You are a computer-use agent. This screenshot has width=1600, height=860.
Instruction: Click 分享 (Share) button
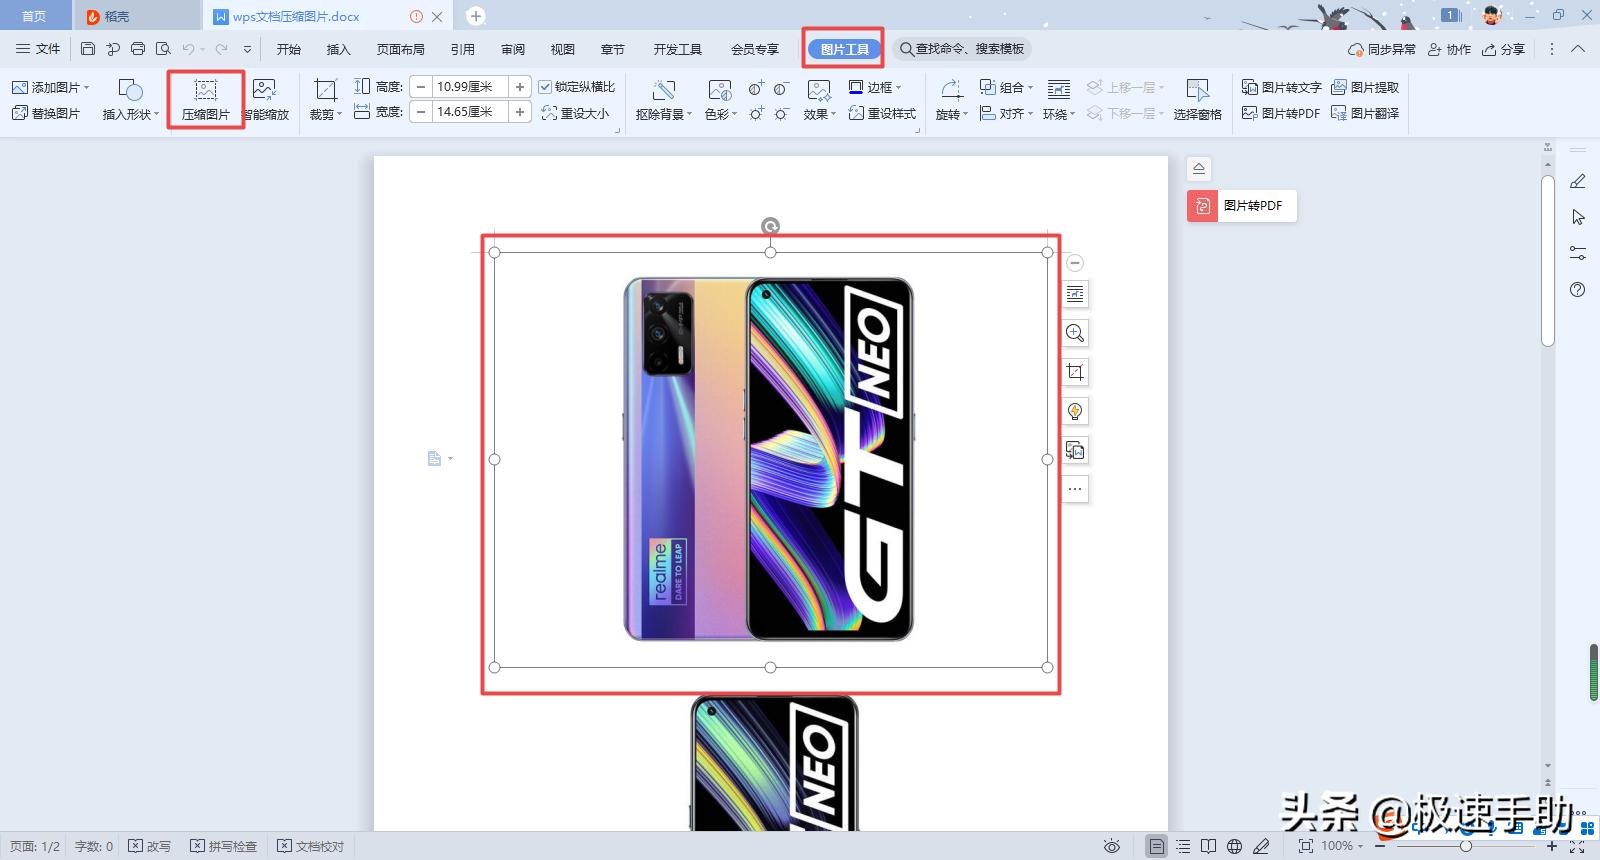1504,49
